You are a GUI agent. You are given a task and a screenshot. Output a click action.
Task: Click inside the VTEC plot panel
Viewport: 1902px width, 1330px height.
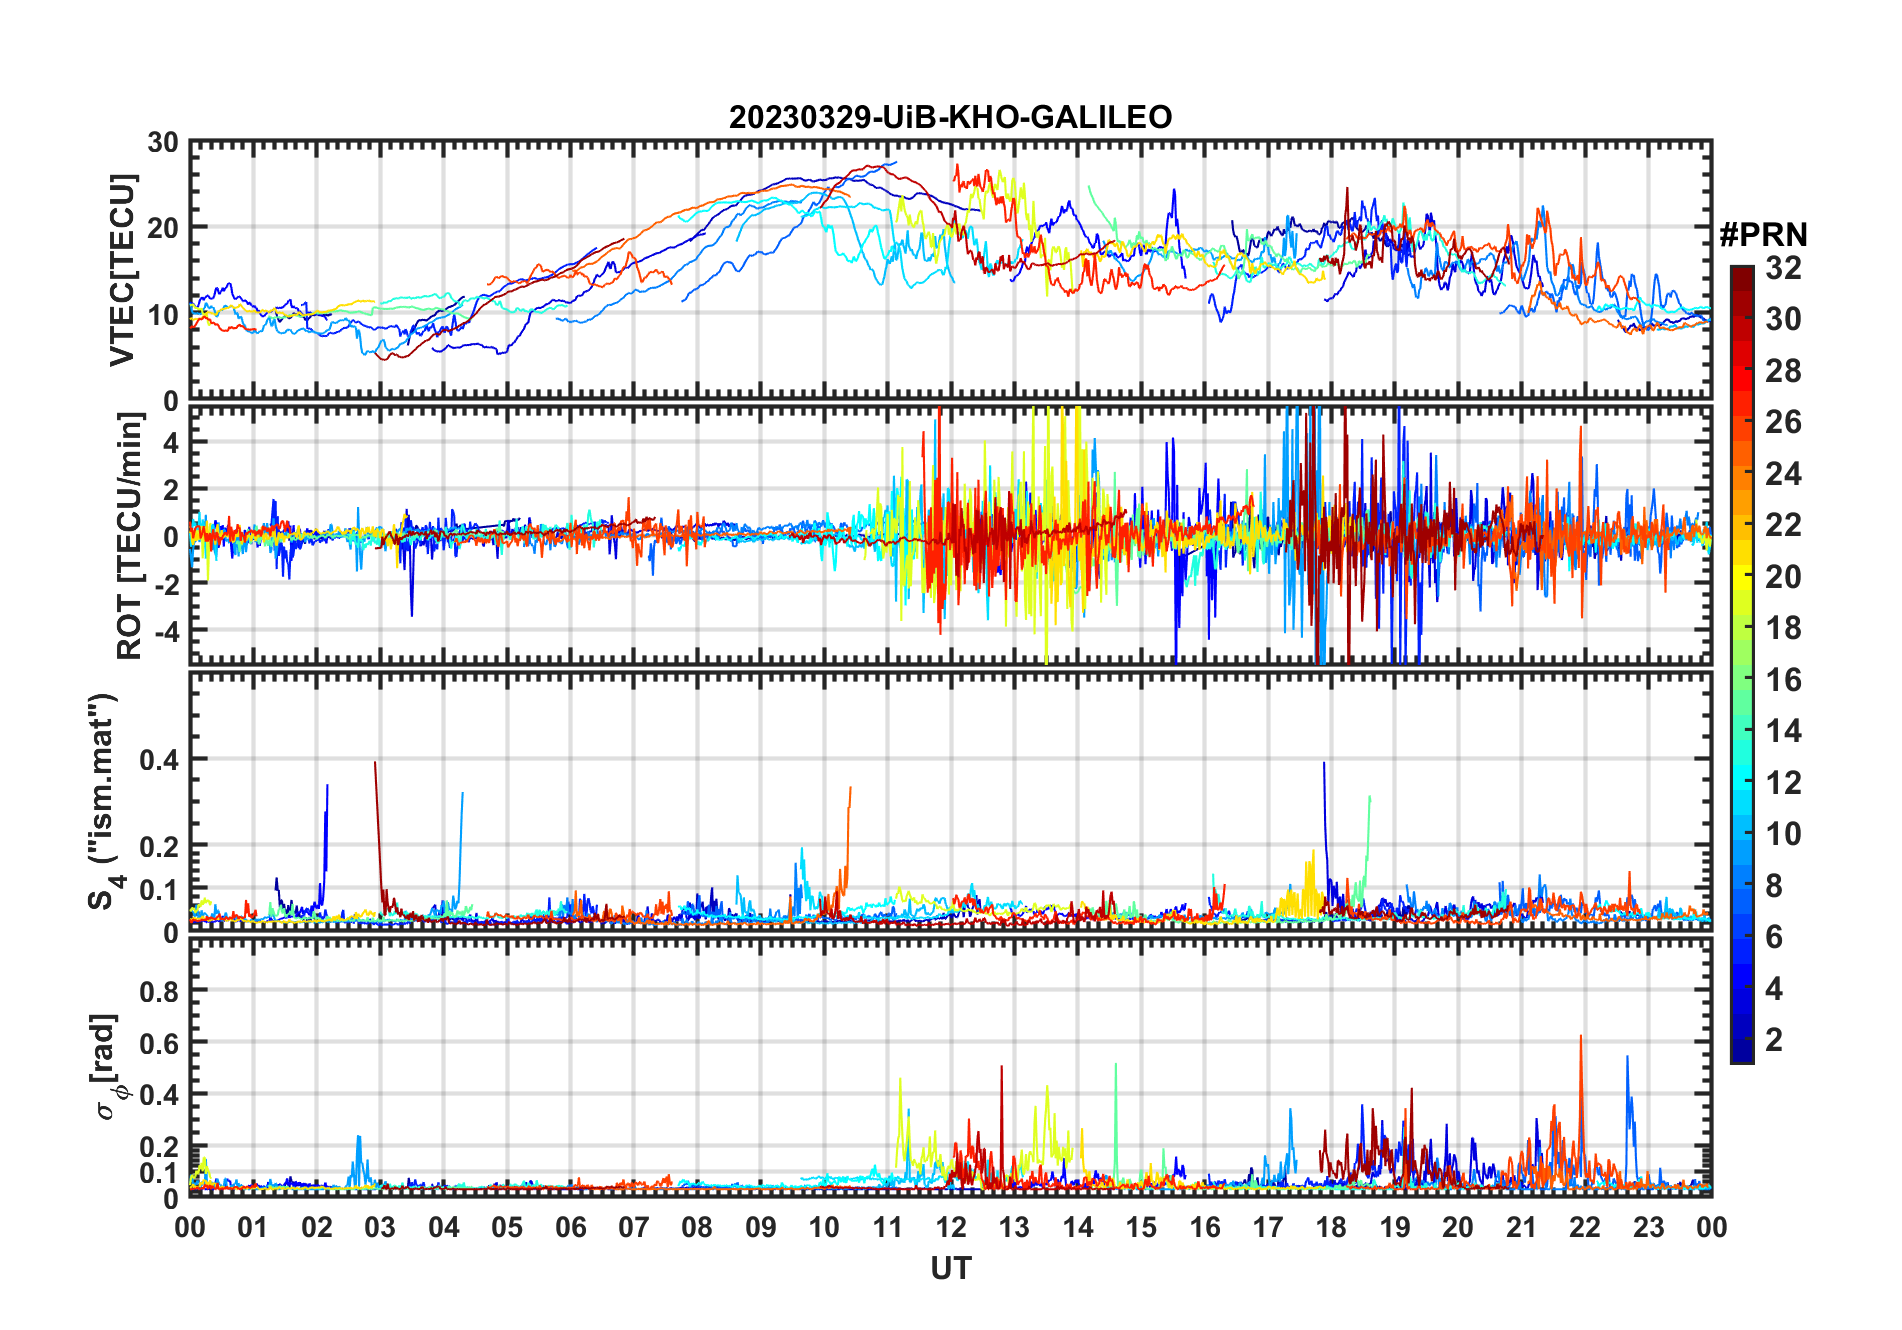[x=950, y=270]
